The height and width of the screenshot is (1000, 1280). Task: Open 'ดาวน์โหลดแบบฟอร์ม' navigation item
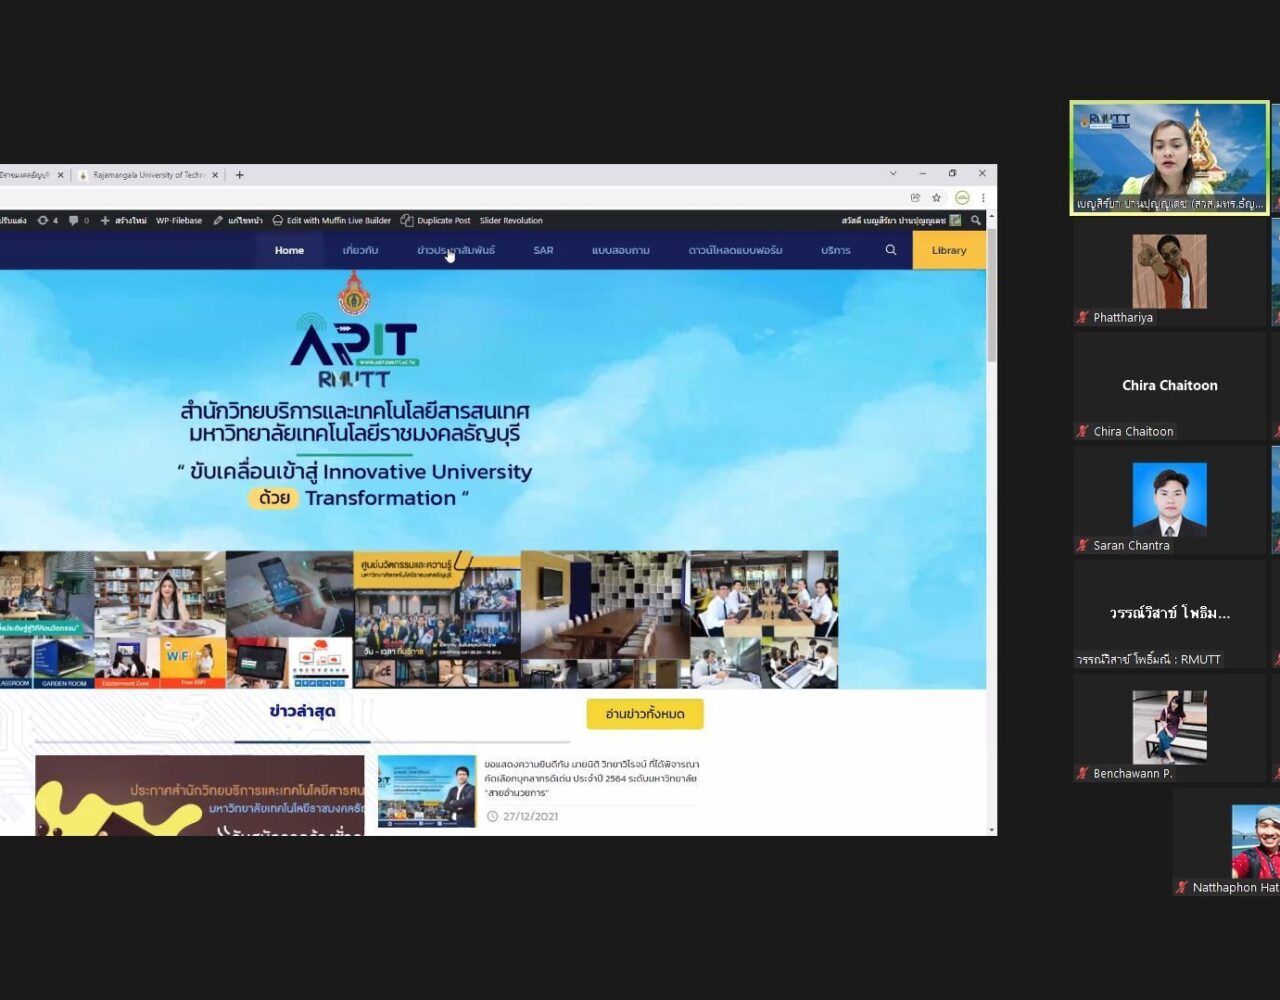735,250
